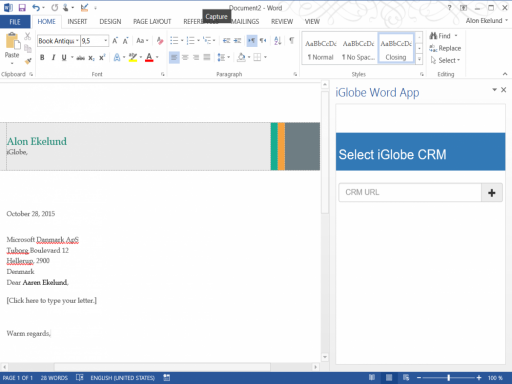The image size is (512, 384).
Task: Click the macro recording icon in status bar
Action: click(x=167, y=377)
